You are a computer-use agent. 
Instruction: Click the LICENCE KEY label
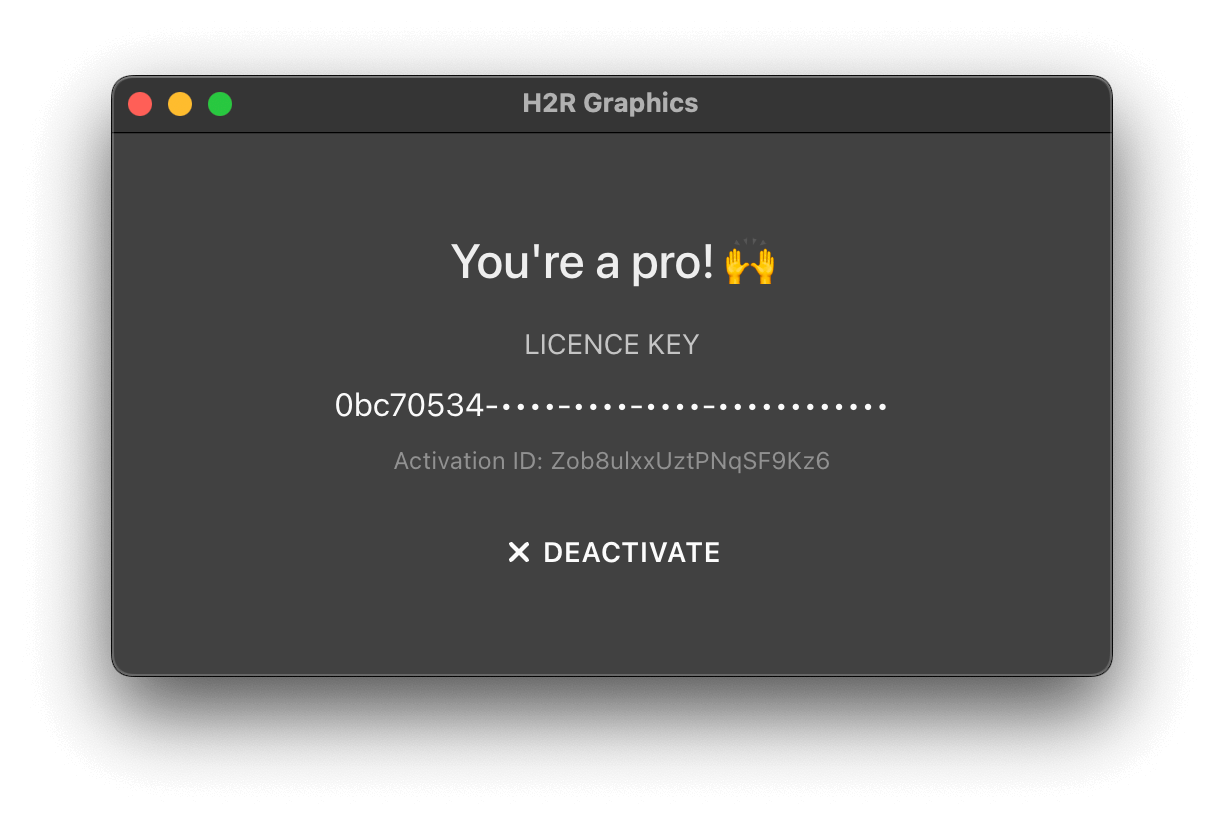point(612,345)
